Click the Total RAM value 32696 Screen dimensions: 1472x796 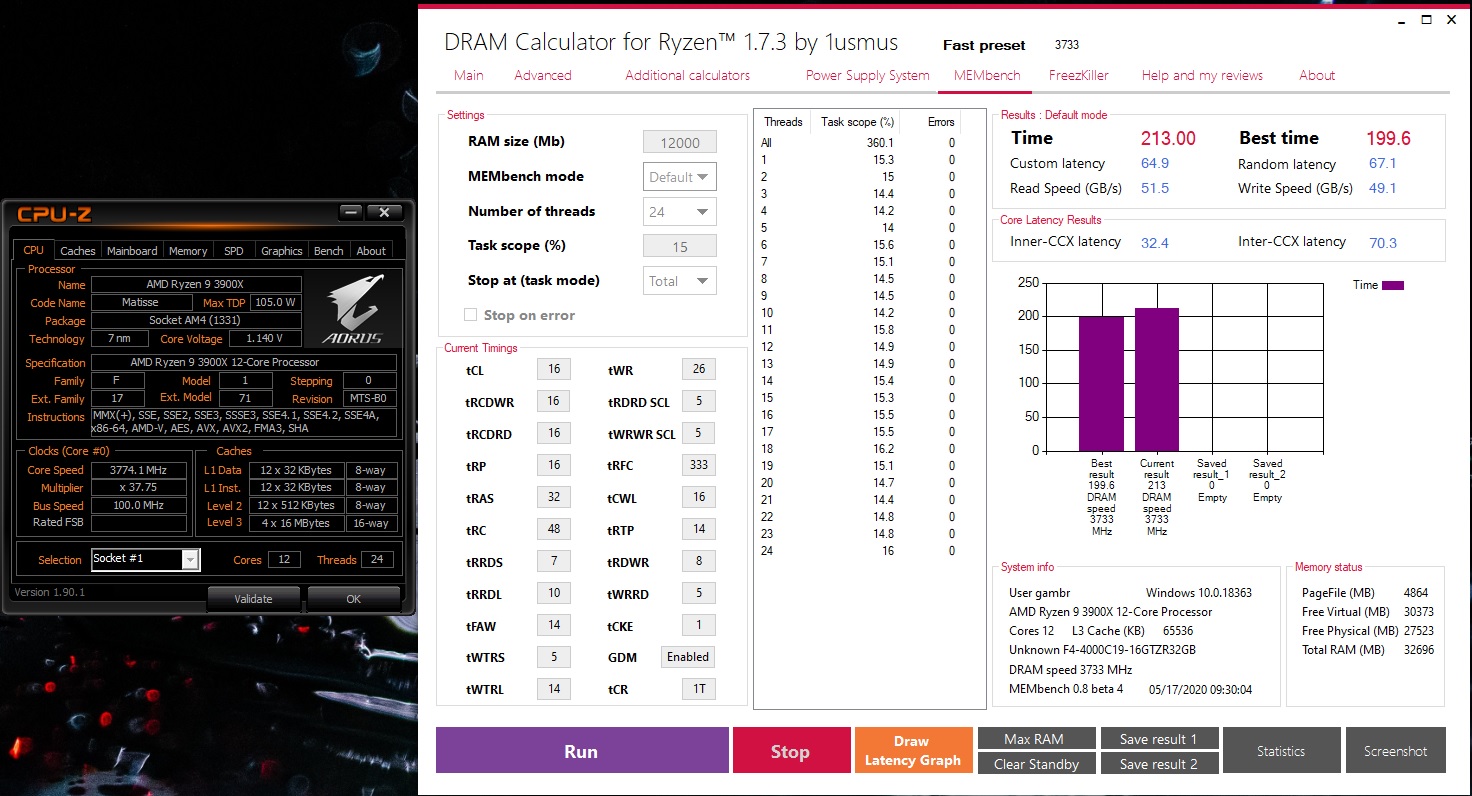tap(1418, 650)
